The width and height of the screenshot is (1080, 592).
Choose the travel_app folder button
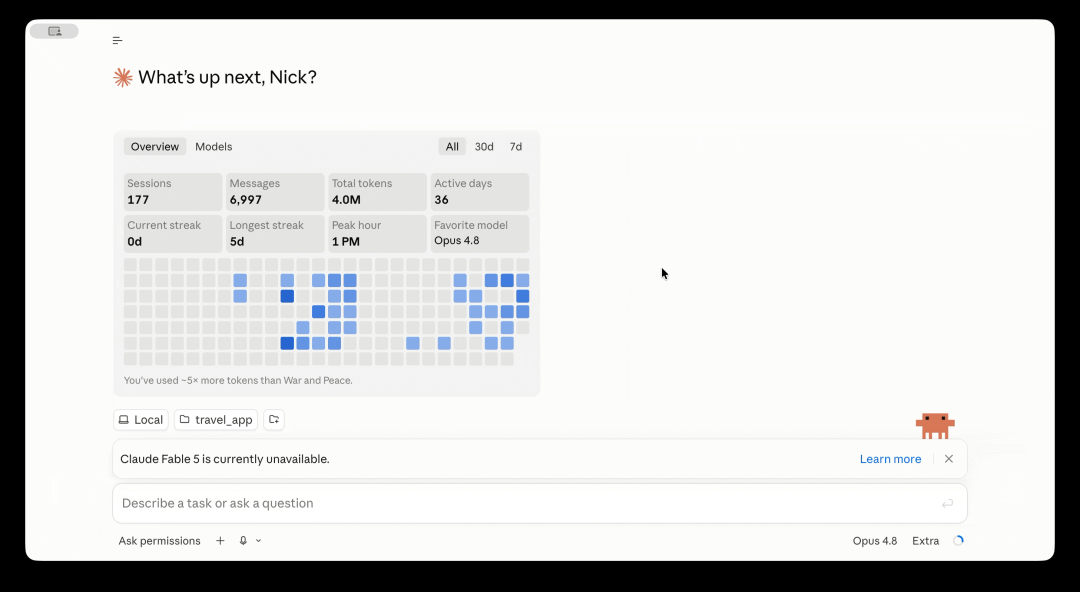(x=216, y=420)
